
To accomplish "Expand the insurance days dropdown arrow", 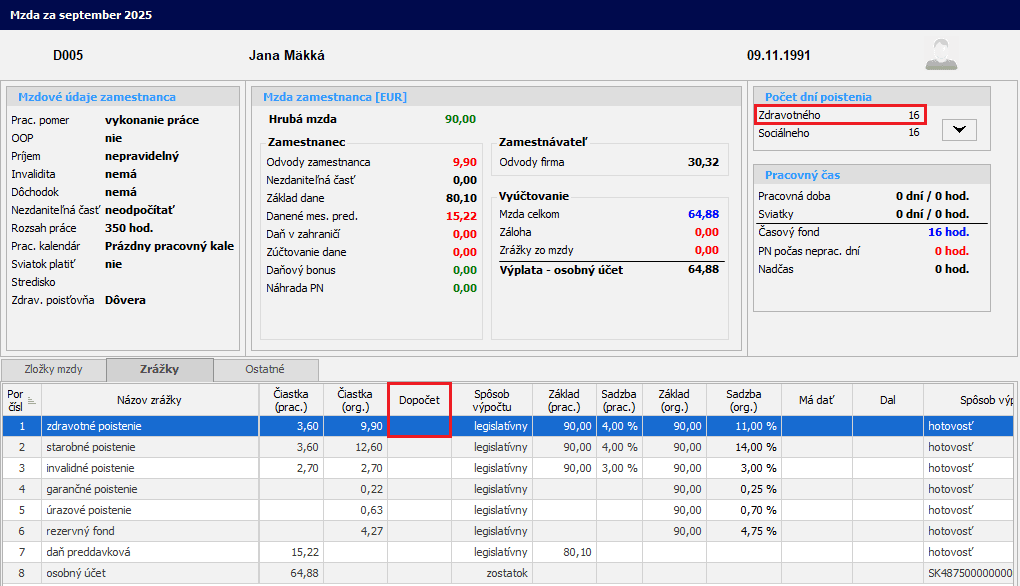I will pos(959,130).
